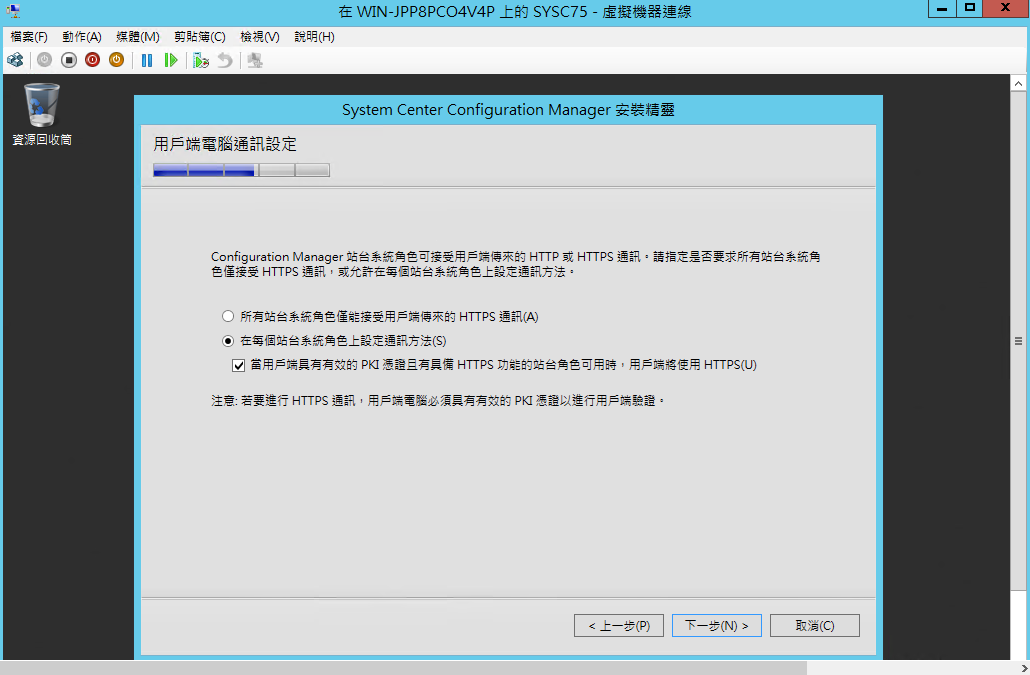Open the 媒體(M) menu
Viewport: 1030px width, 675px height.
[138, 37]
